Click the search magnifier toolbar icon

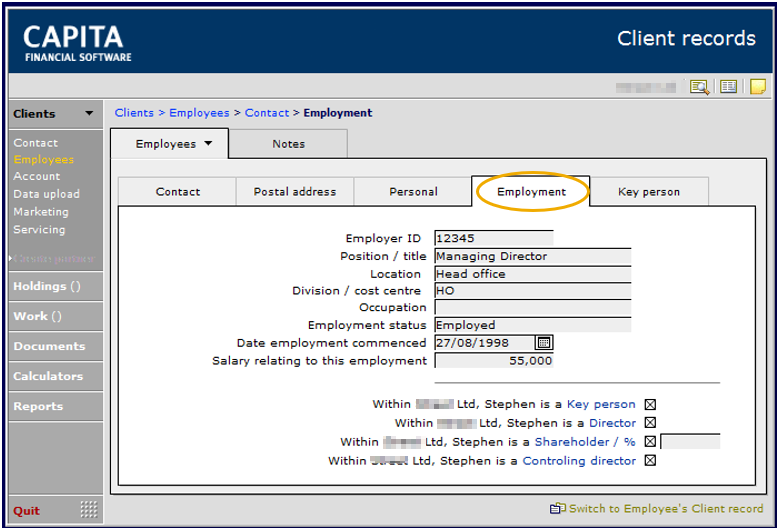tap(699, 87)
